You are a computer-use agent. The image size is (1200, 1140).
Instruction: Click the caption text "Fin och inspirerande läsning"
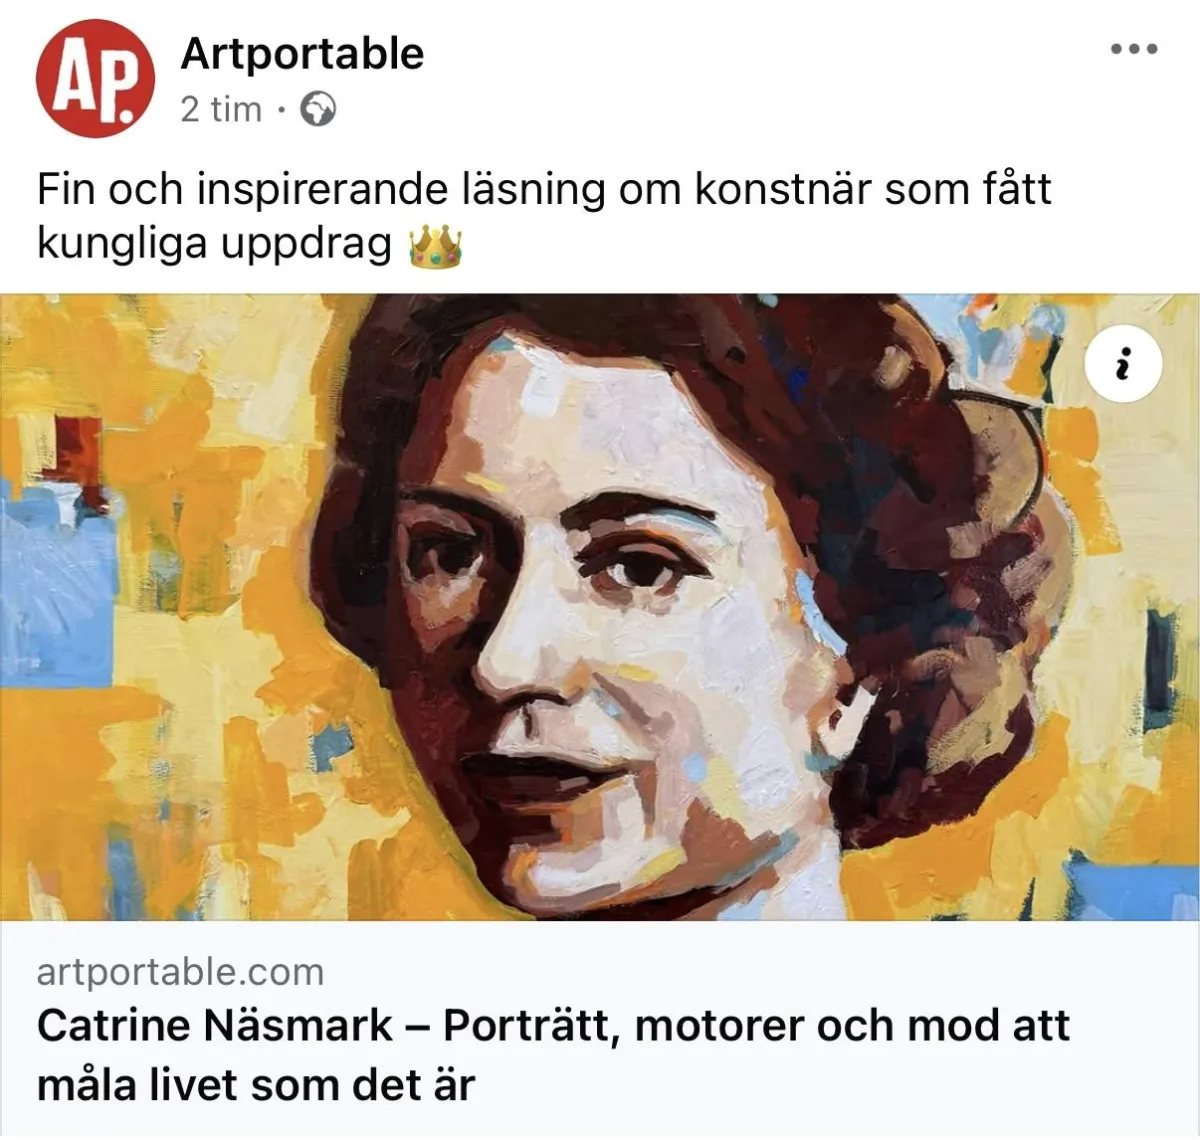tap(321, 189)
